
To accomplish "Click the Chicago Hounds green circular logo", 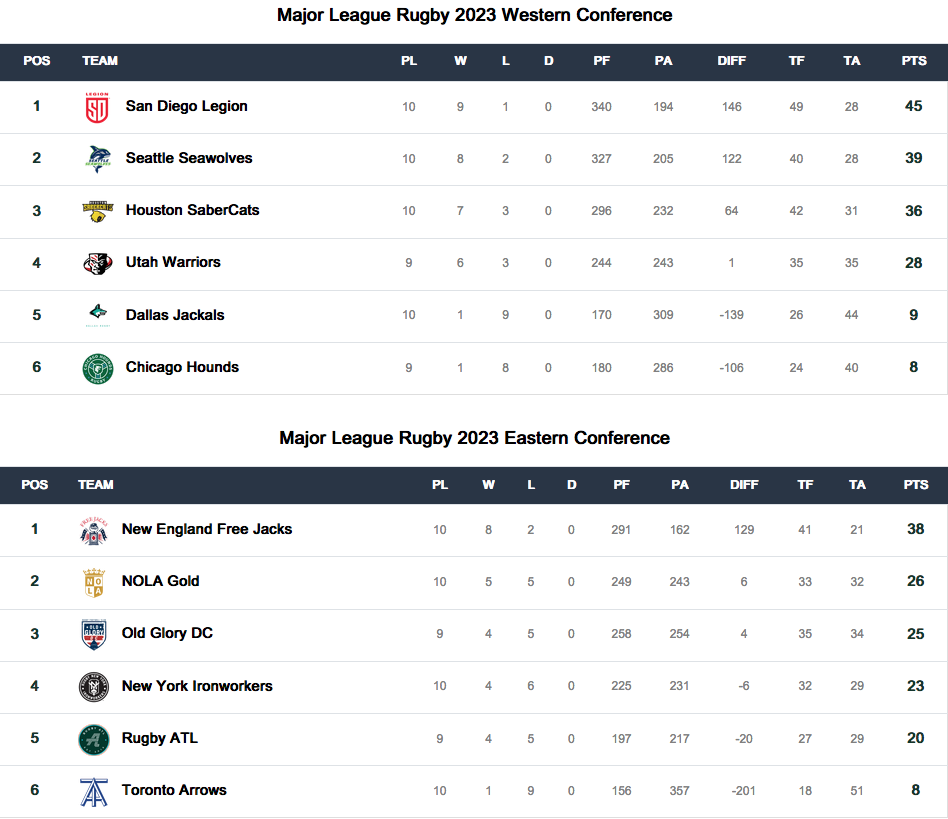I will [x=97, y=368].
